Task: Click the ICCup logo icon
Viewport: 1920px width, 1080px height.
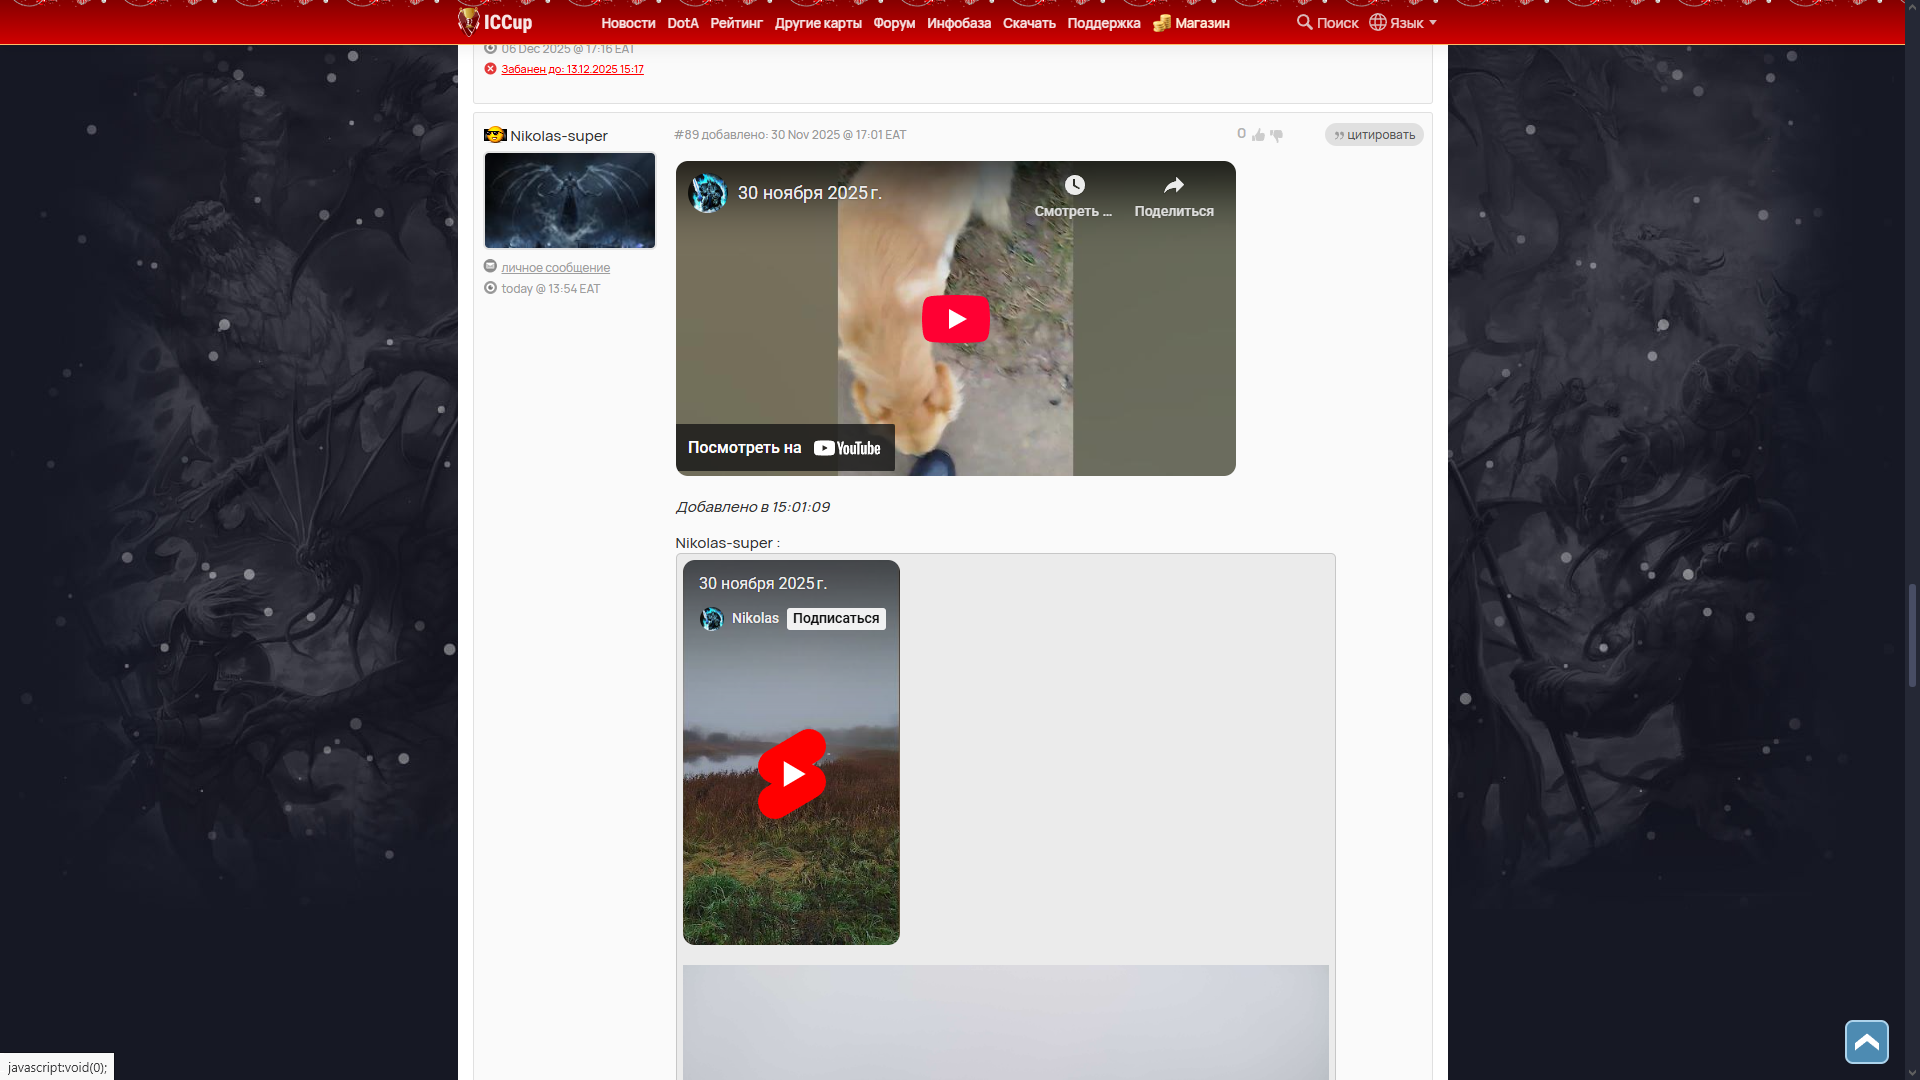Action: (x=469, y=21)
